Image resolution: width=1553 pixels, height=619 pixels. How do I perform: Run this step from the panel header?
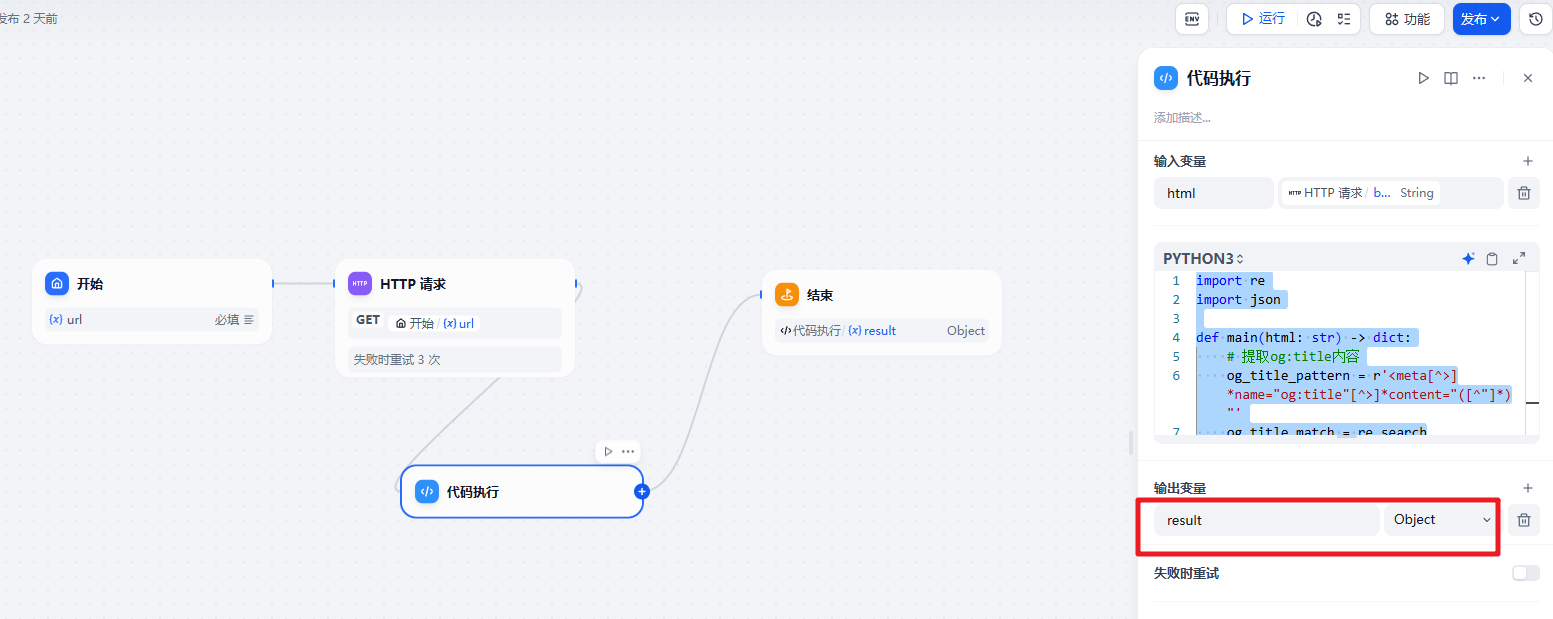[x=1423, y=78]
